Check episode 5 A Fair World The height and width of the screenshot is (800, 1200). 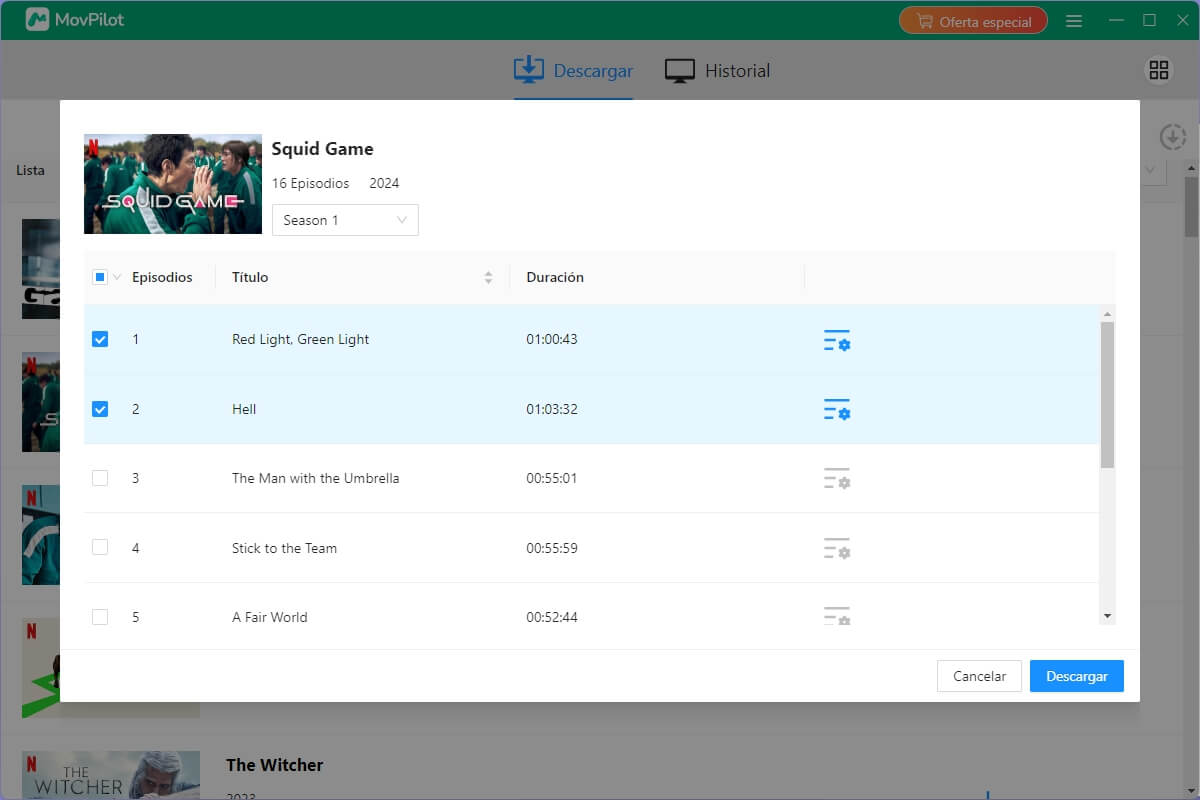pyautogui.click(x=100, y=617)
